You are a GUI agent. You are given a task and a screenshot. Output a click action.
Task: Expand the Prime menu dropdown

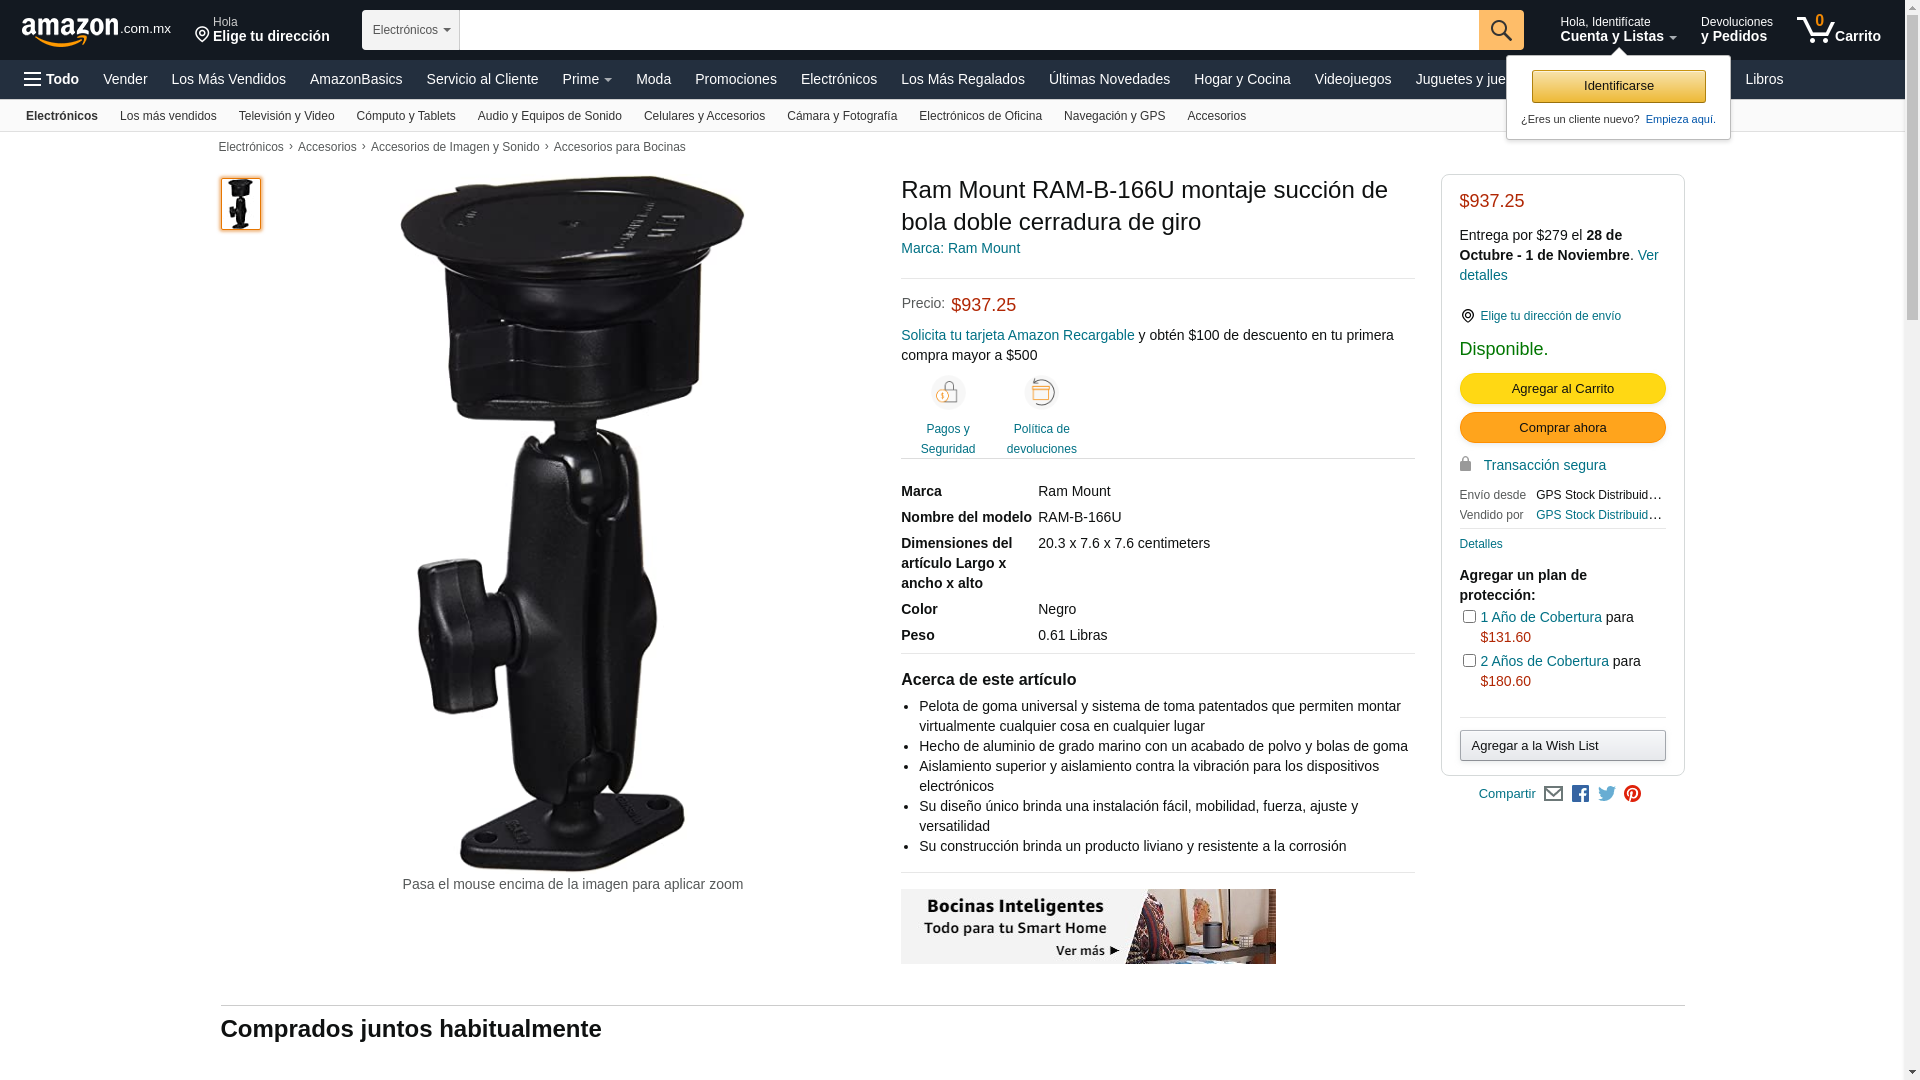click(587, 79)
